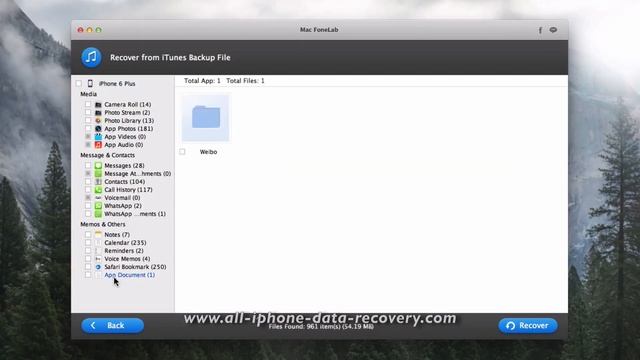Select Photo Library (13) category
Screen dimensions: 640x360
129,120
